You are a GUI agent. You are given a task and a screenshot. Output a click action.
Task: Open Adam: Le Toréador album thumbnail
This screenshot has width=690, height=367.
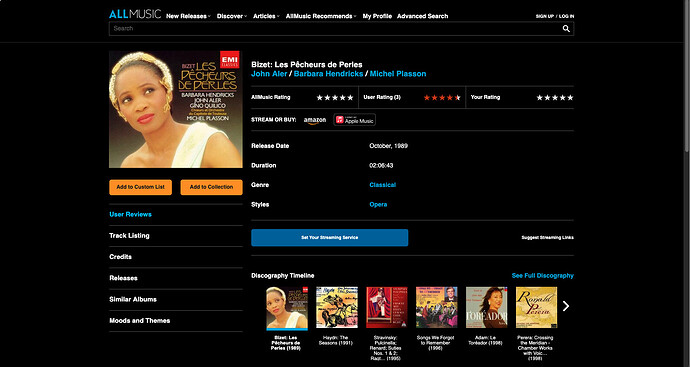click(x=486, y=308)
